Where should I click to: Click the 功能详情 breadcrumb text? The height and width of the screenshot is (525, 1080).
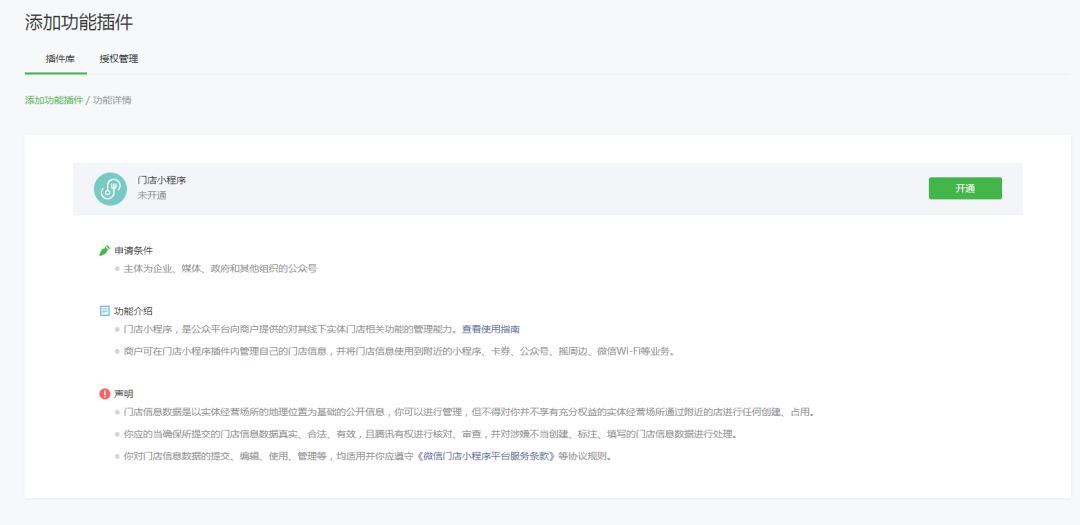pyautogui.click(x=112, y=100)
